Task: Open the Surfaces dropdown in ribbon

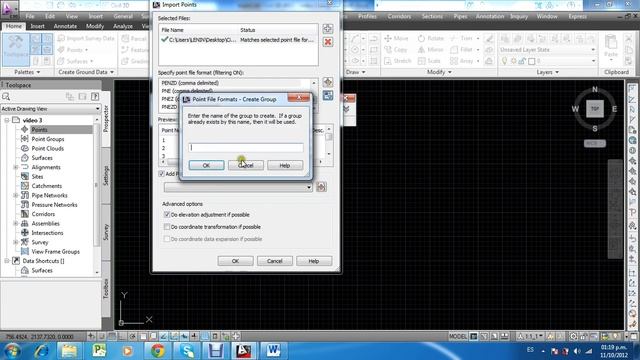Action: (x=76, y=61)
